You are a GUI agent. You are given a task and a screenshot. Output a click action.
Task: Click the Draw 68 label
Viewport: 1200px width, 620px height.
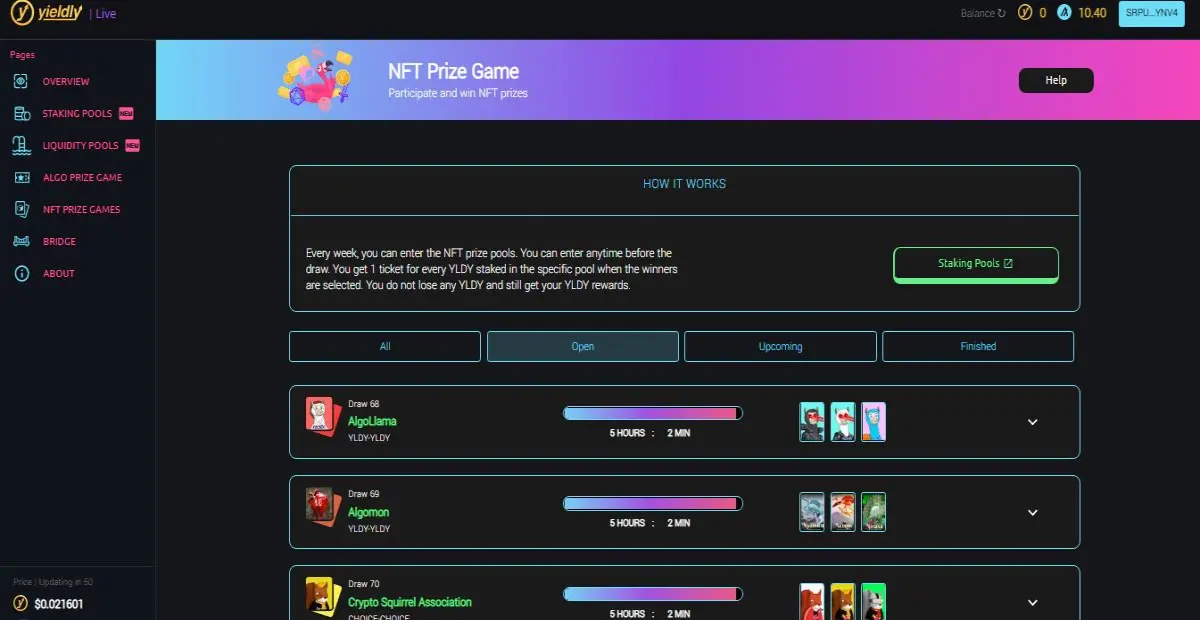click(x=363, y=404)
